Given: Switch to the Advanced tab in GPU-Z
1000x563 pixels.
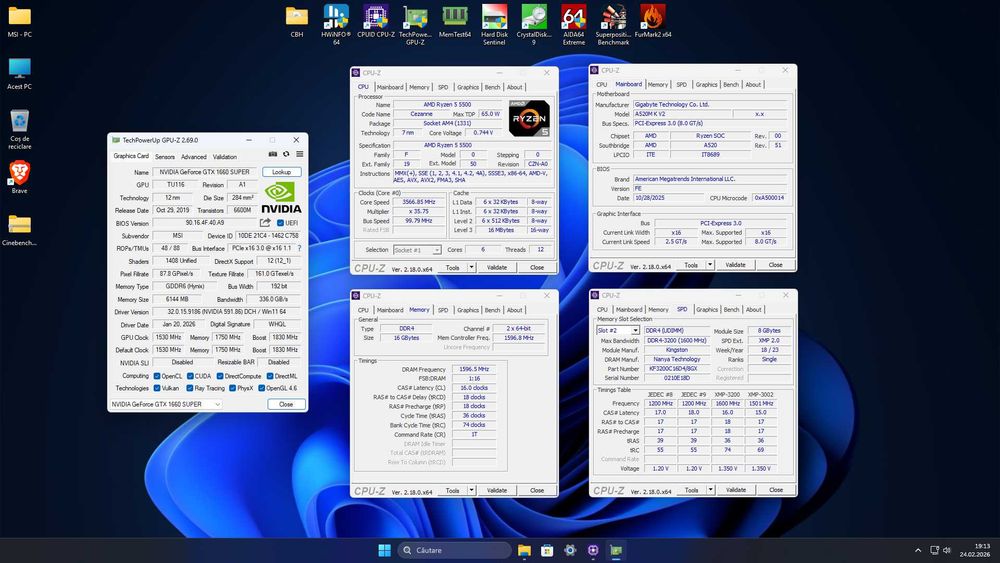Looking at the screenshot, I should pos(193,157).
